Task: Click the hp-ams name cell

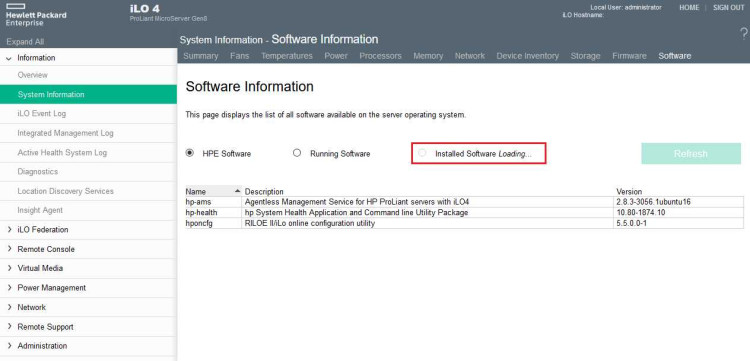Action: (x=213, y=202)
